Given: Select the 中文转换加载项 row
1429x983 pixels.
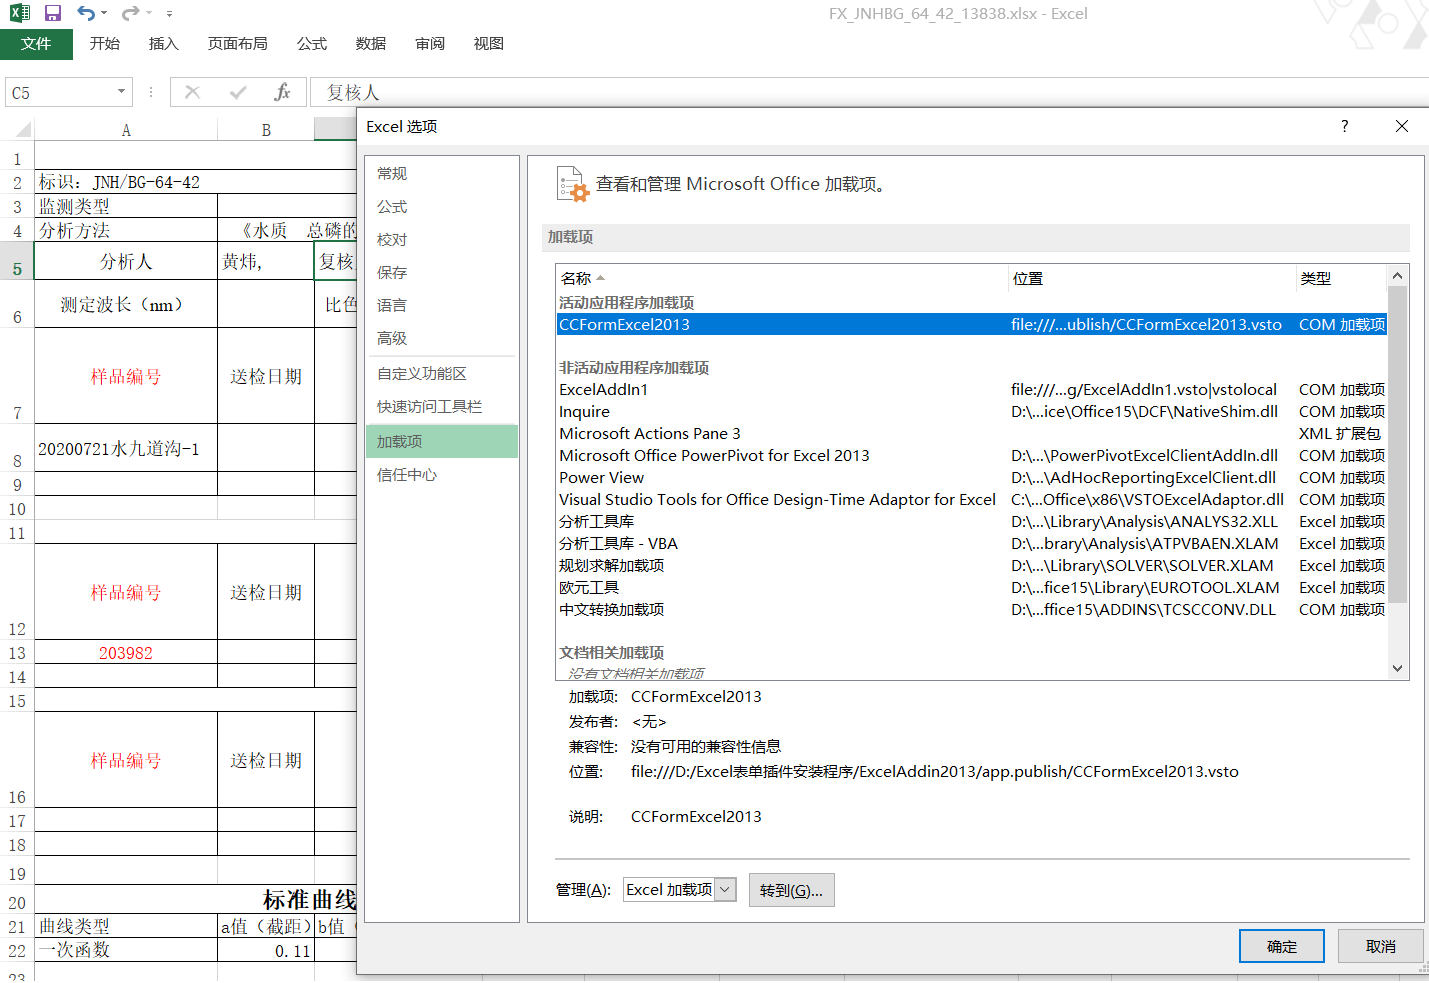Looking at the screenshot, I should click(x=972, y=609).
